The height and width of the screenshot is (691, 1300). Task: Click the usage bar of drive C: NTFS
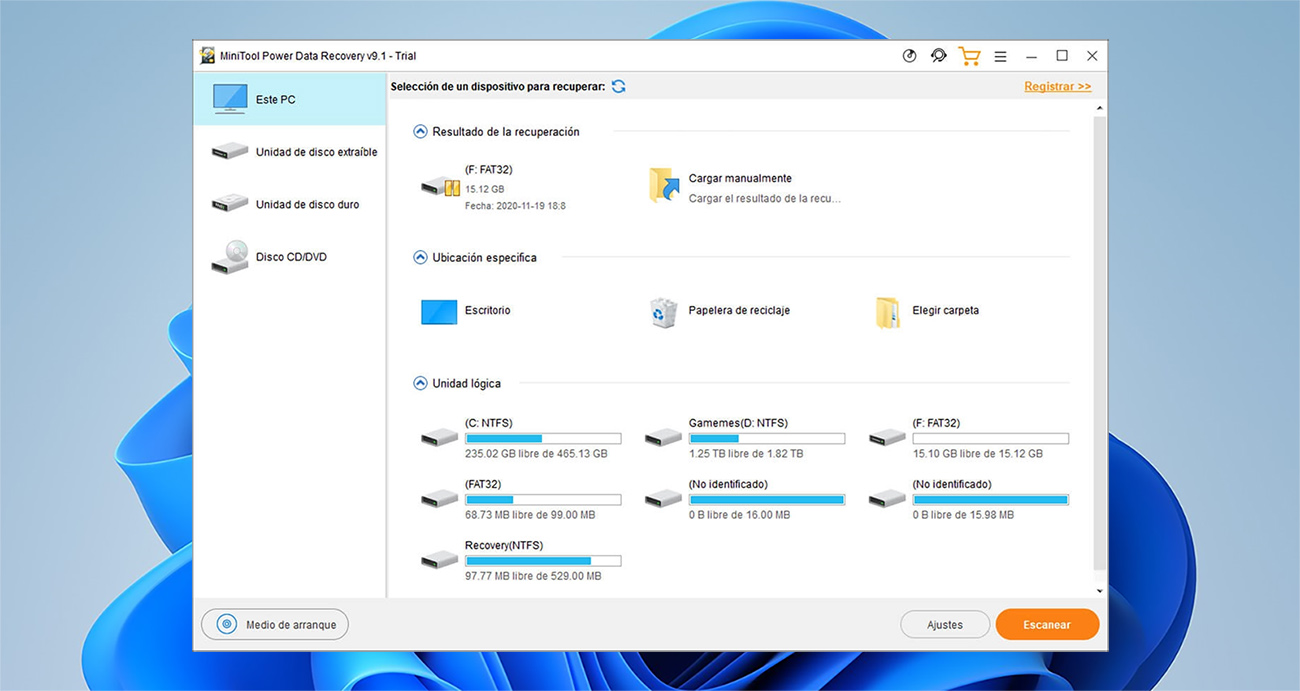543,438
